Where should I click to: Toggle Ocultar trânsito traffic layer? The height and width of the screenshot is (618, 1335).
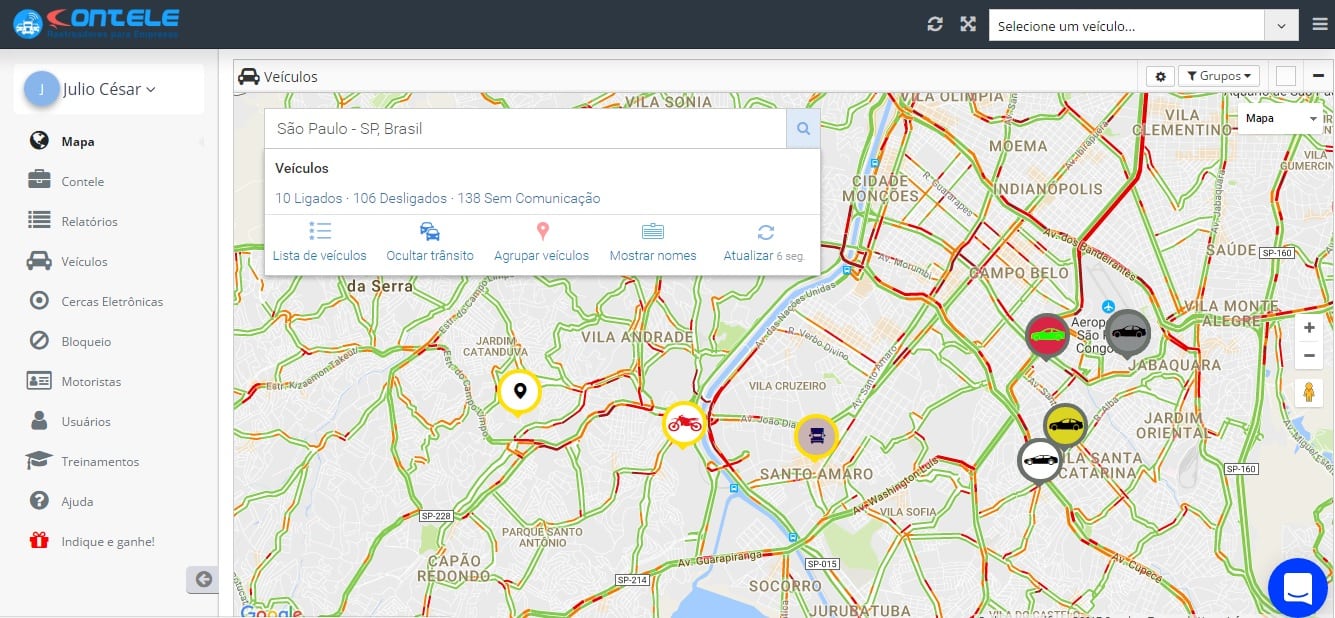430,242
